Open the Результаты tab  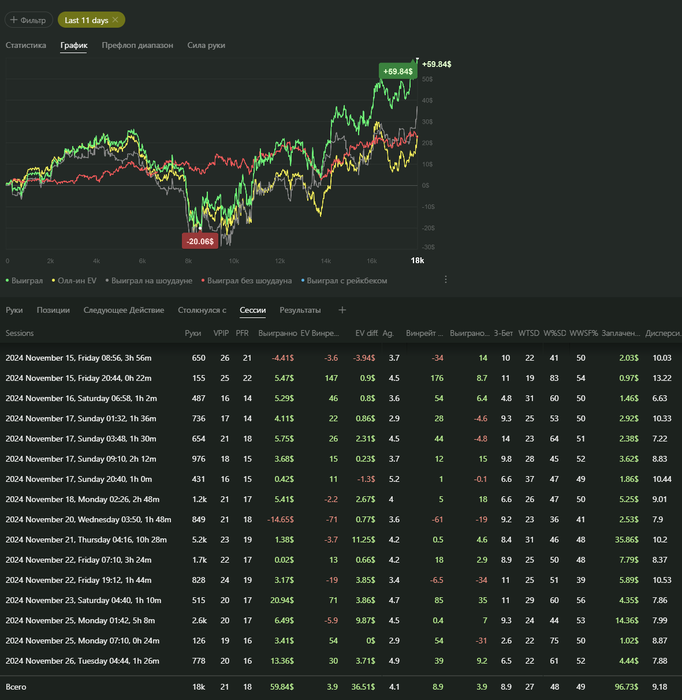[300, 310]
